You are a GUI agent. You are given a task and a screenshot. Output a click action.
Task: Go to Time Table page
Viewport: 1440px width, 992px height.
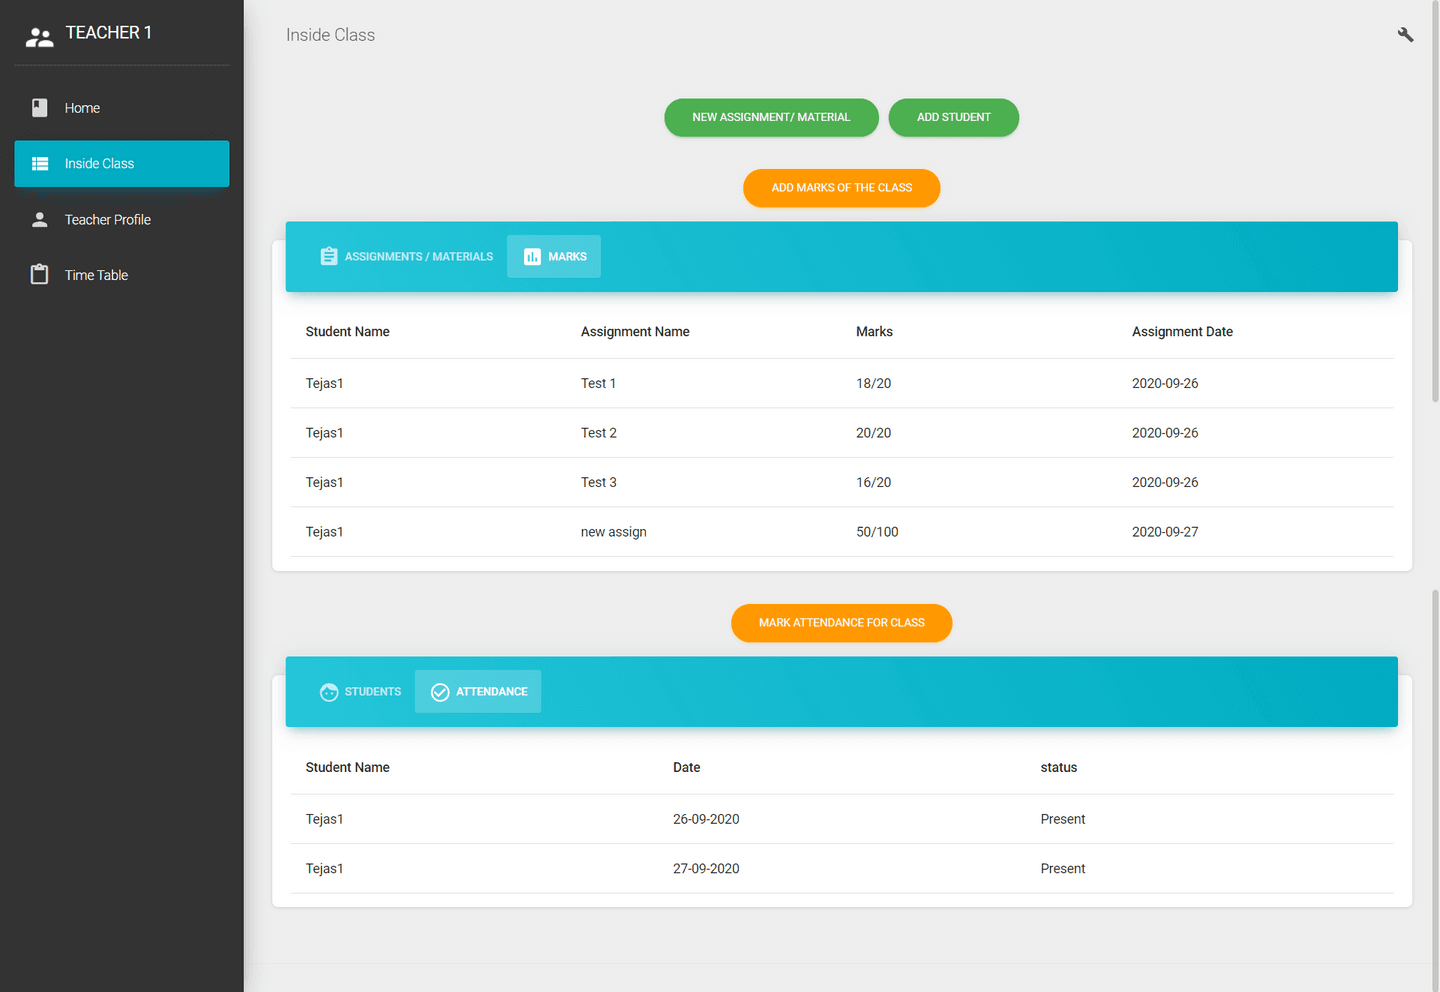[122, 275]
